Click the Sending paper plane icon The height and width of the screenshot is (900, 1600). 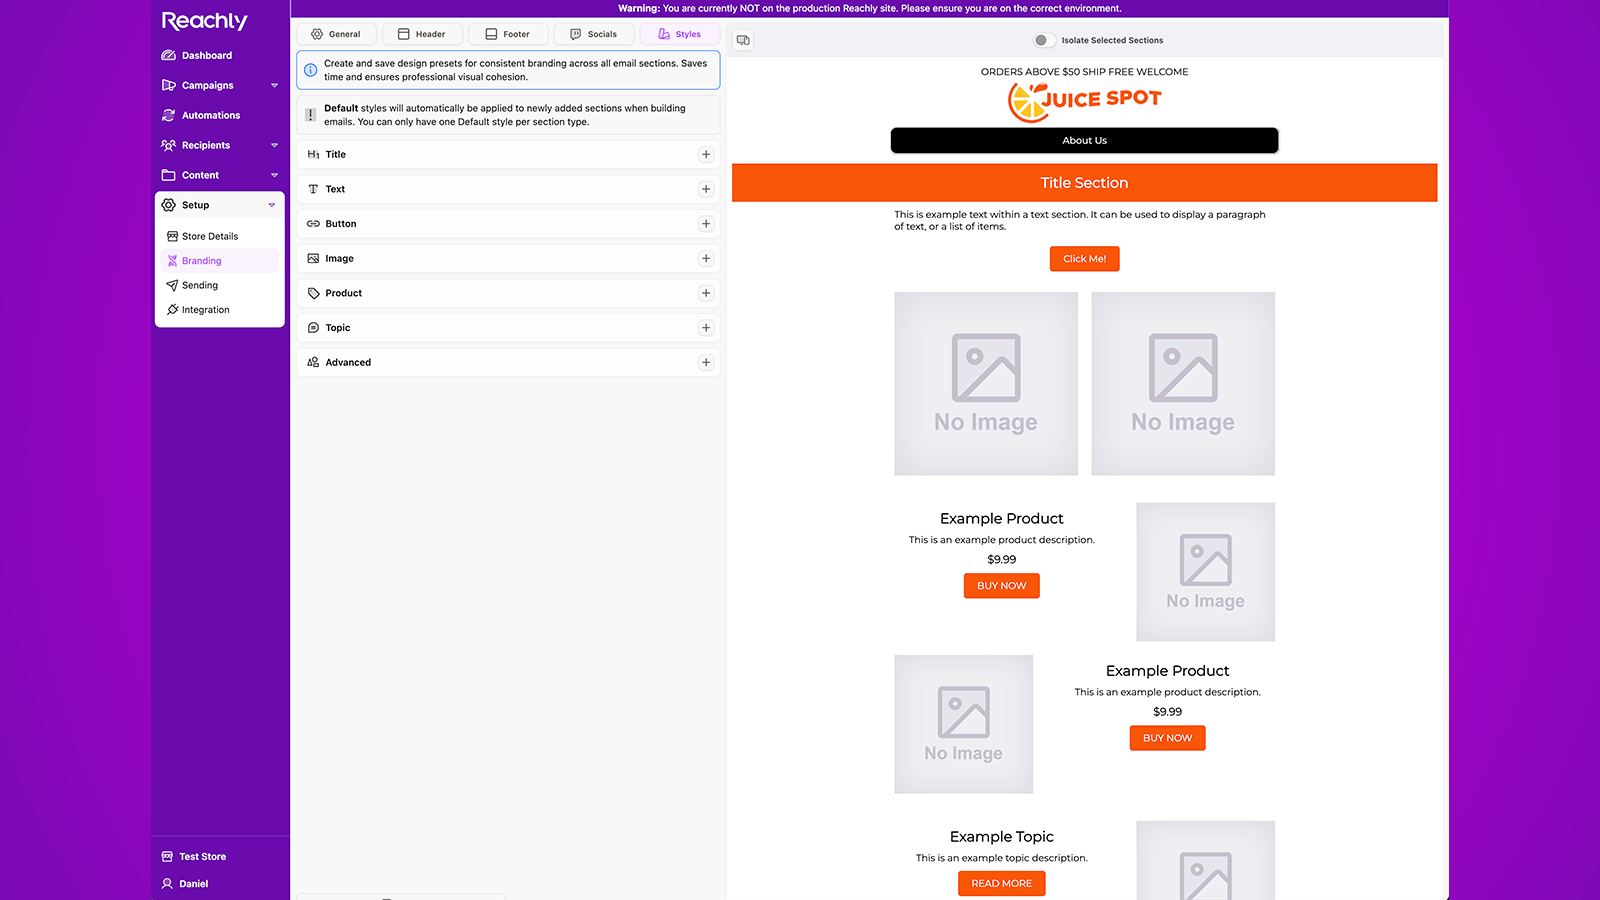173,285
